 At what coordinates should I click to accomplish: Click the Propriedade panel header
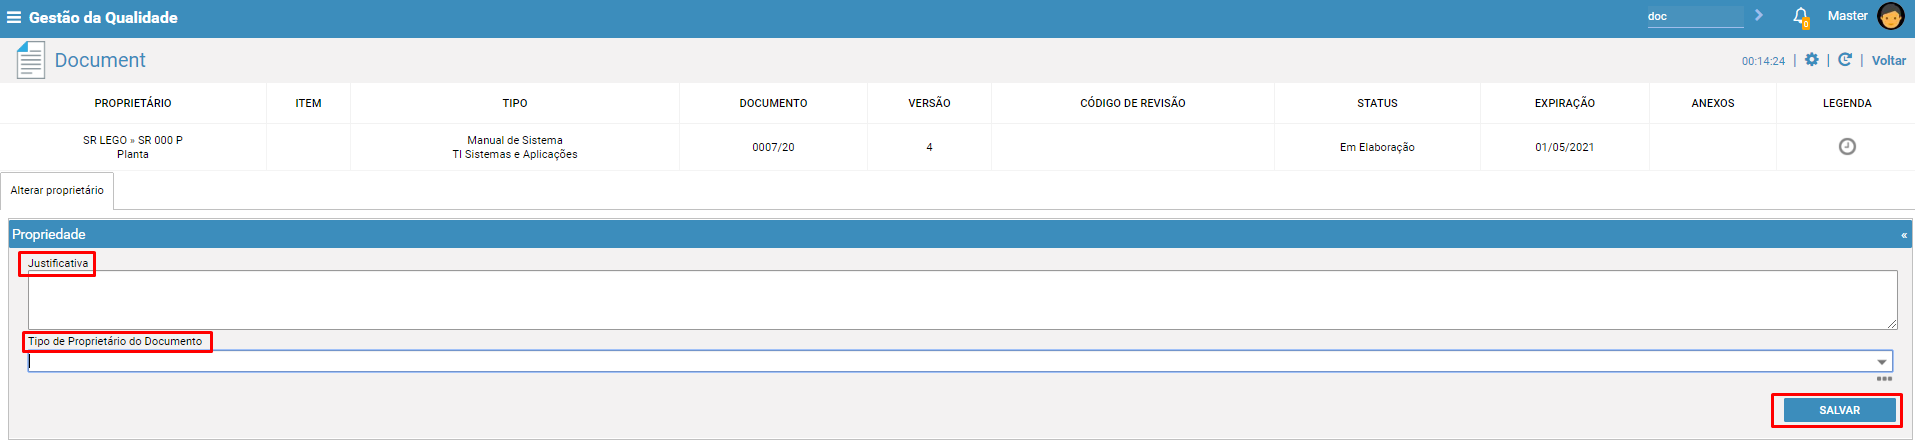click(x=960, y=234)
